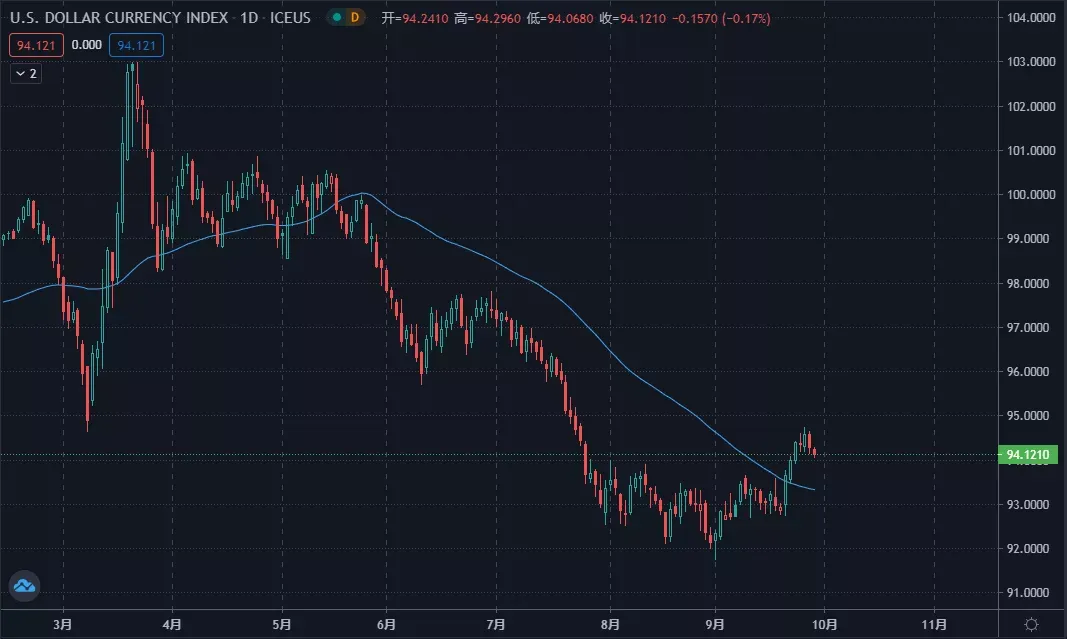Click the green 94.1210 current price label
The height and width of the screenshot is (639, 1067).
pyautogui.click(x=1028, y=455)
